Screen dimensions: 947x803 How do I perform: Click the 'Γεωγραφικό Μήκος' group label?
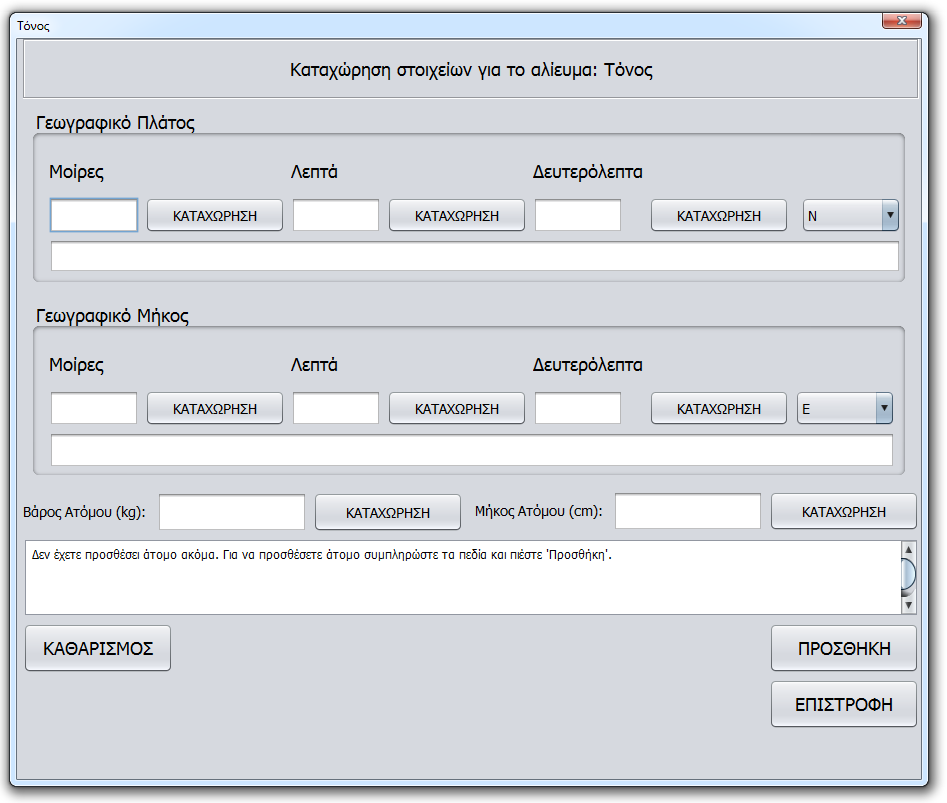coord(112,316)
